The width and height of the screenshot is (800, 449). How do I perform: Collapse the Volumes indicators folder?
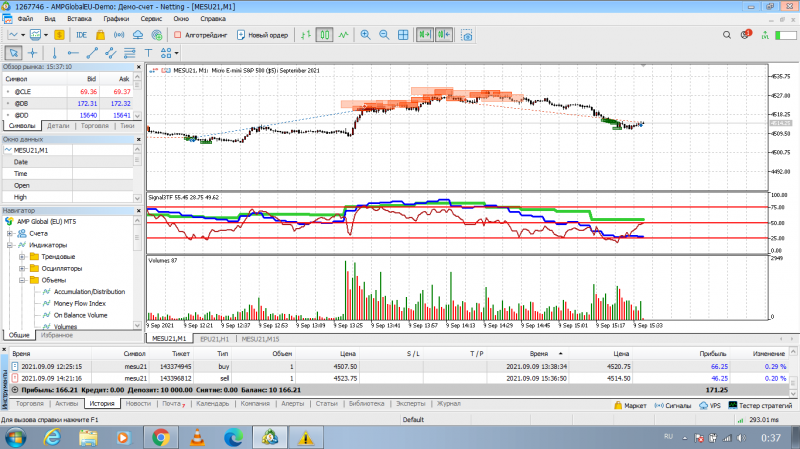coord(22,280)
